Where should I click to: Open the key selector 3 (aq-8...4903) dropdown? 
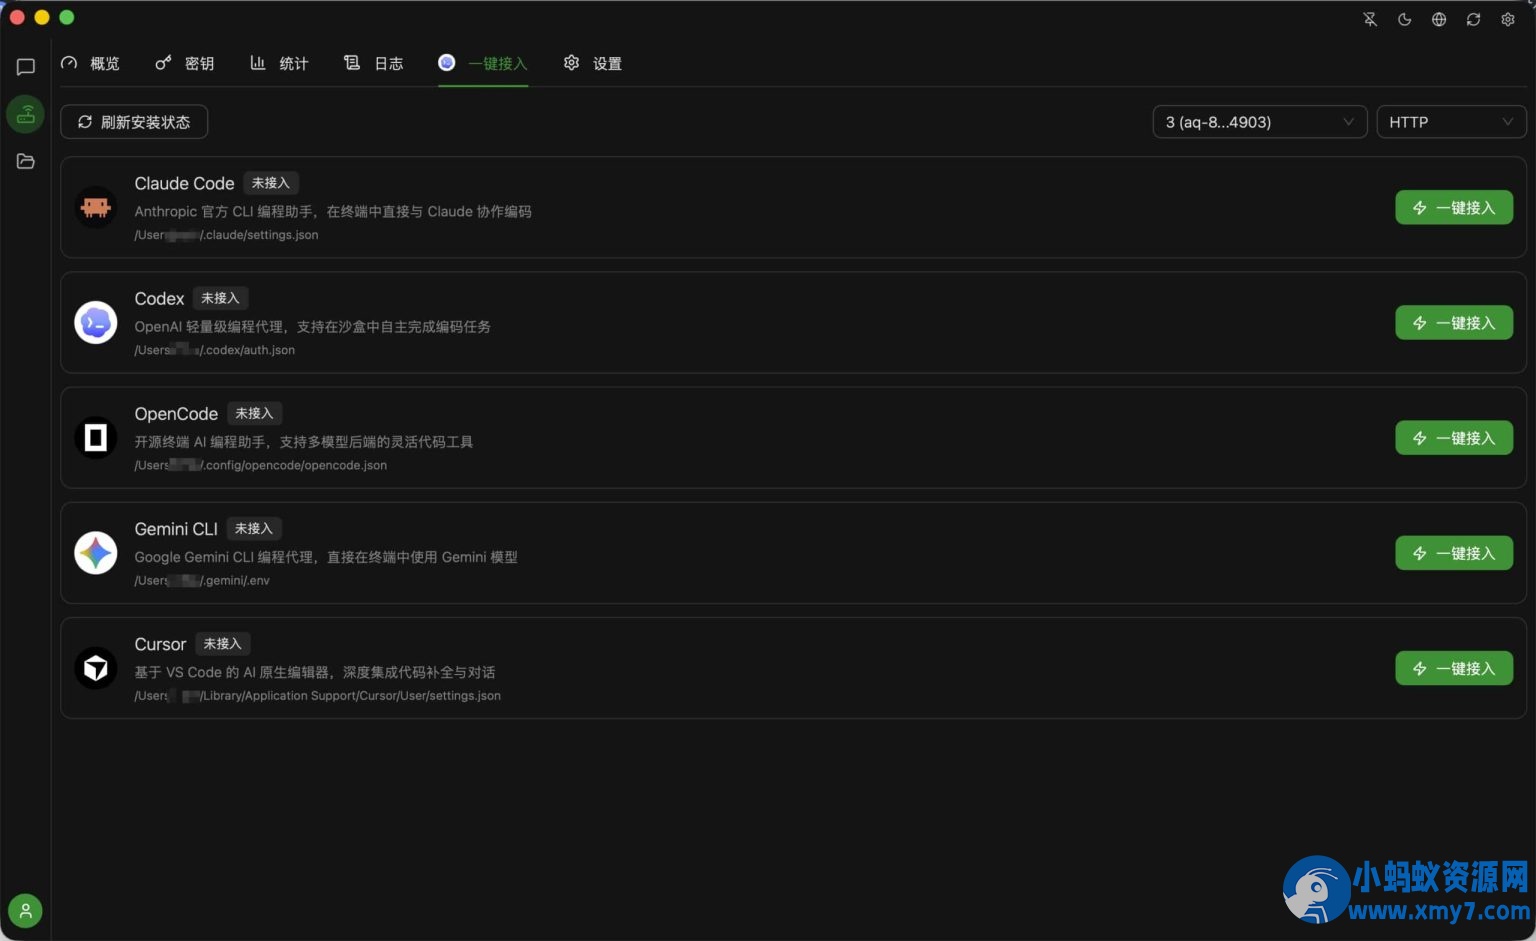click(1260, 122)
